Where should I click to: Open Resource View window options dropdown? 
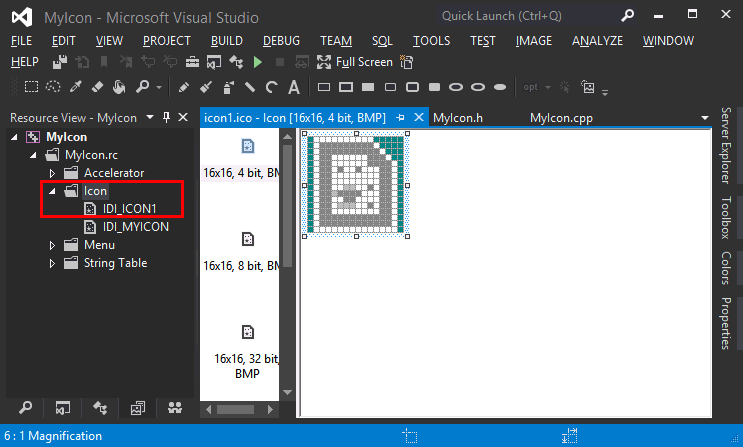150,117
